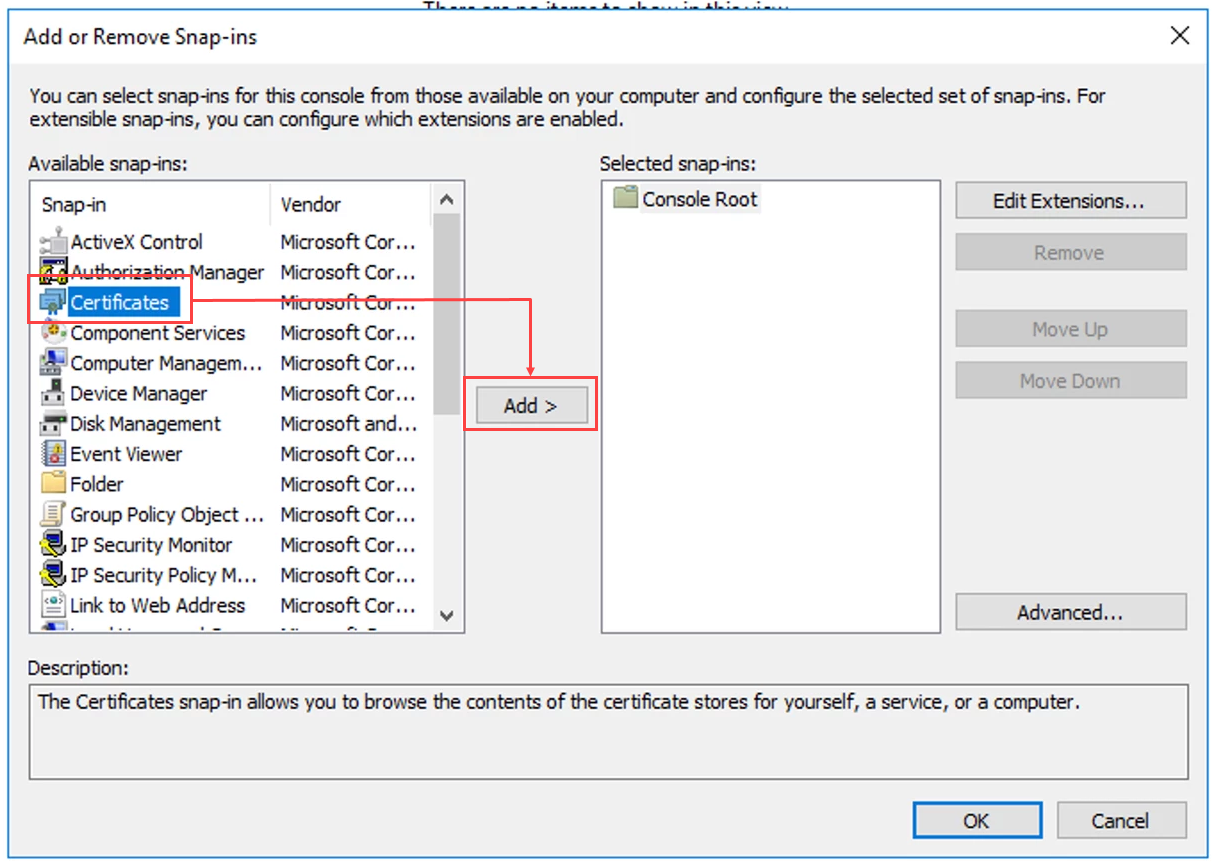Select the IP Security Monitor icon
The width and height of the screenshot is (1213, 863).
pyautogui.click(x=53, y=545)
